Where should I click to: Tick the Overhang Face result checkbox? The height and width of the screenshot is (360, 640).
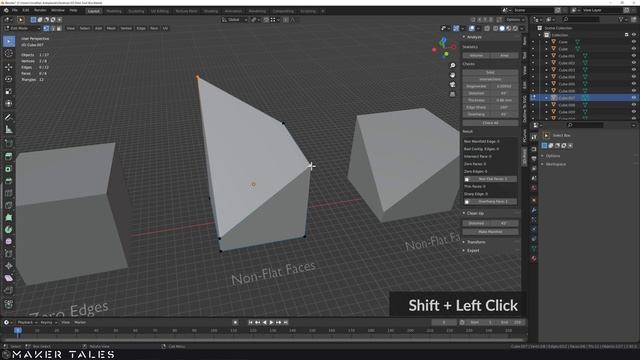(467, 202)
